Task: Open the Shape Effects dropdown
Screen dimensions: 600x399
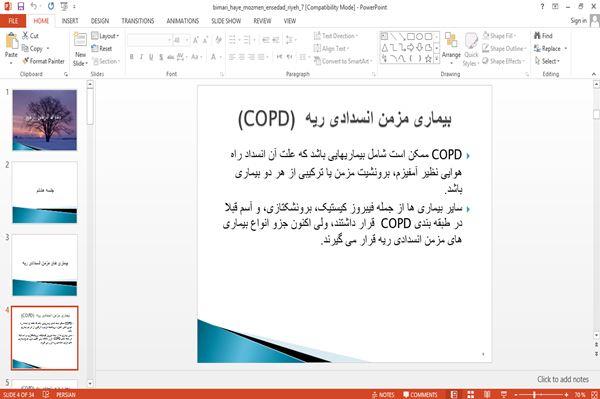Action: [504, 61]
